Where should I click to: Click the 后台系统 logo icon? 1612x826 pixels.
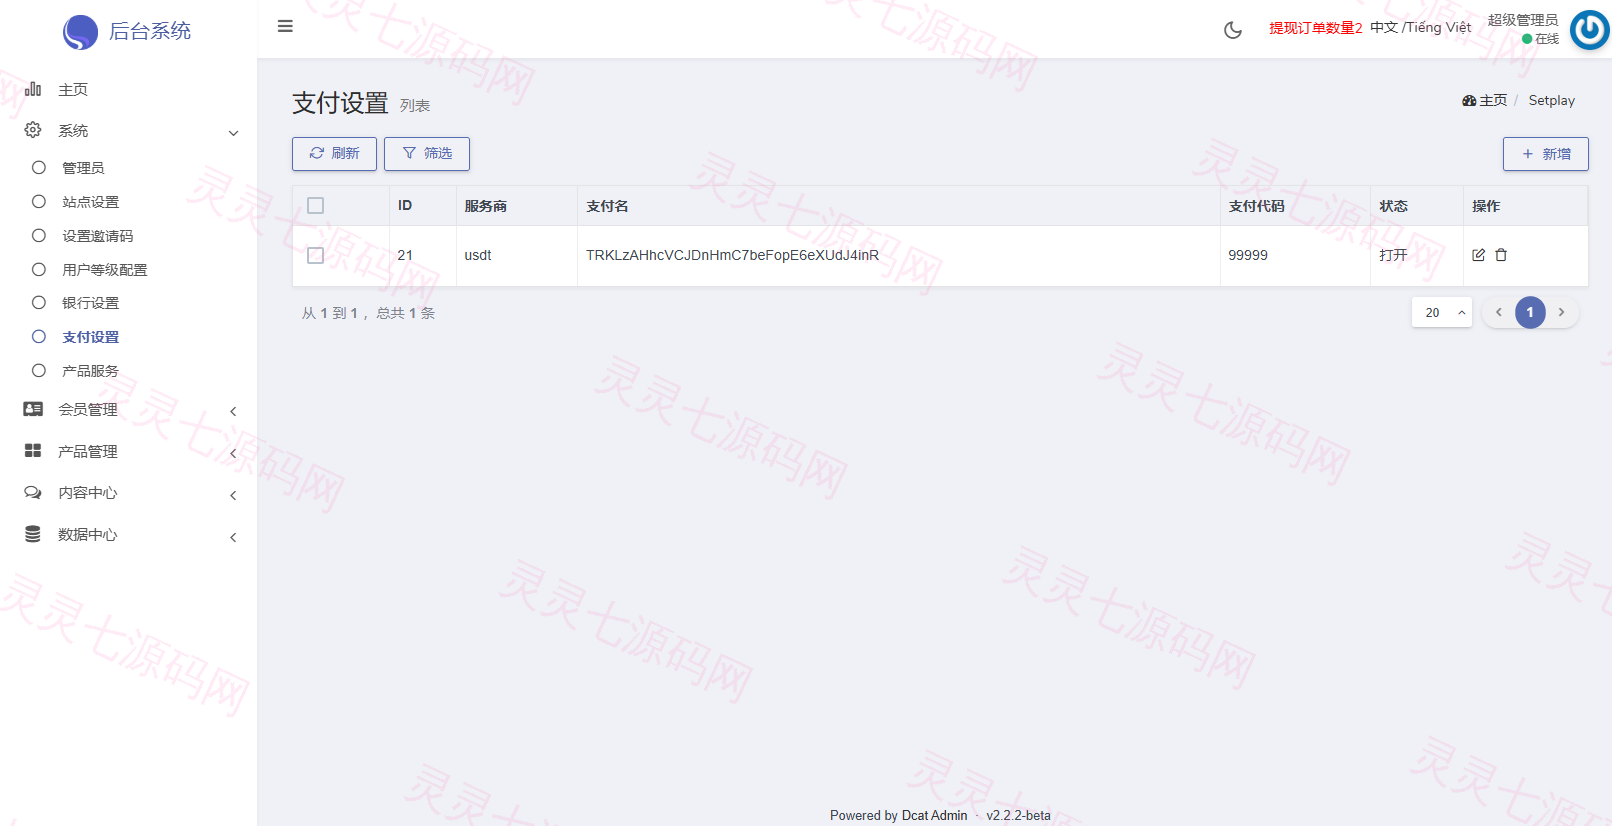point(80,32)
